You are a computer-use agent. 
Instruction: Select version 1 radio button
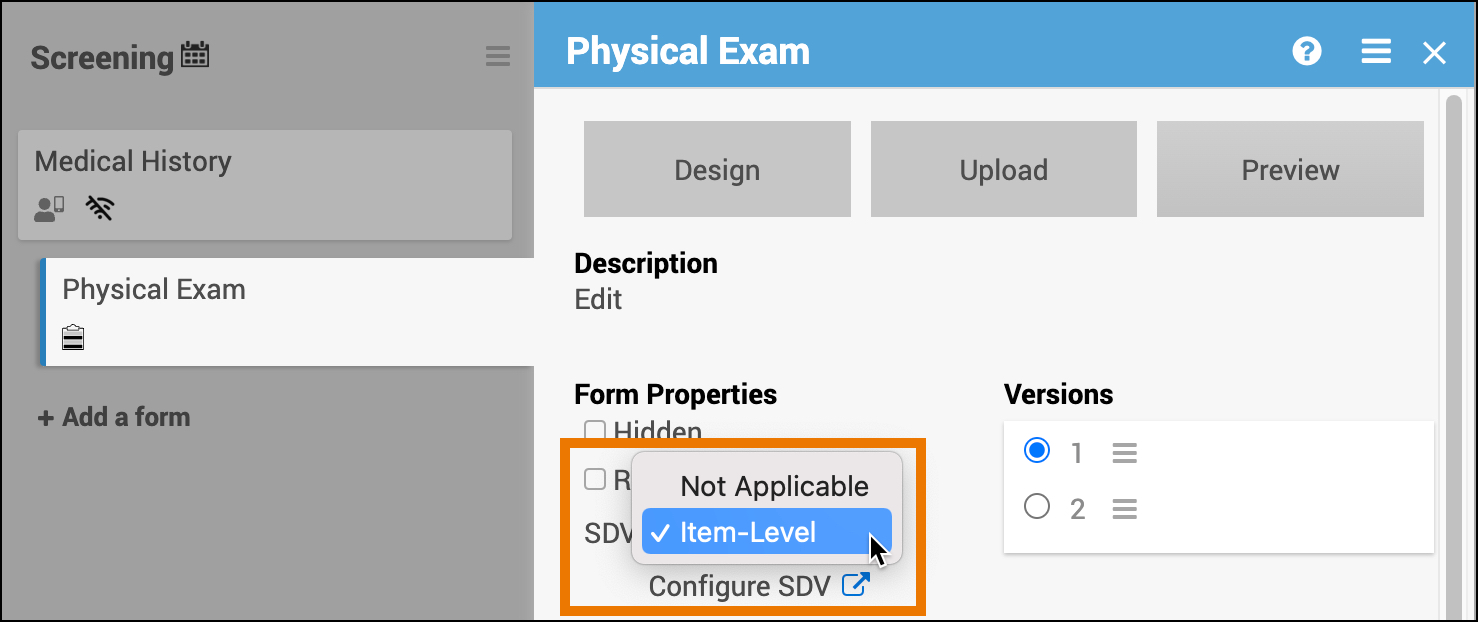1038,452
